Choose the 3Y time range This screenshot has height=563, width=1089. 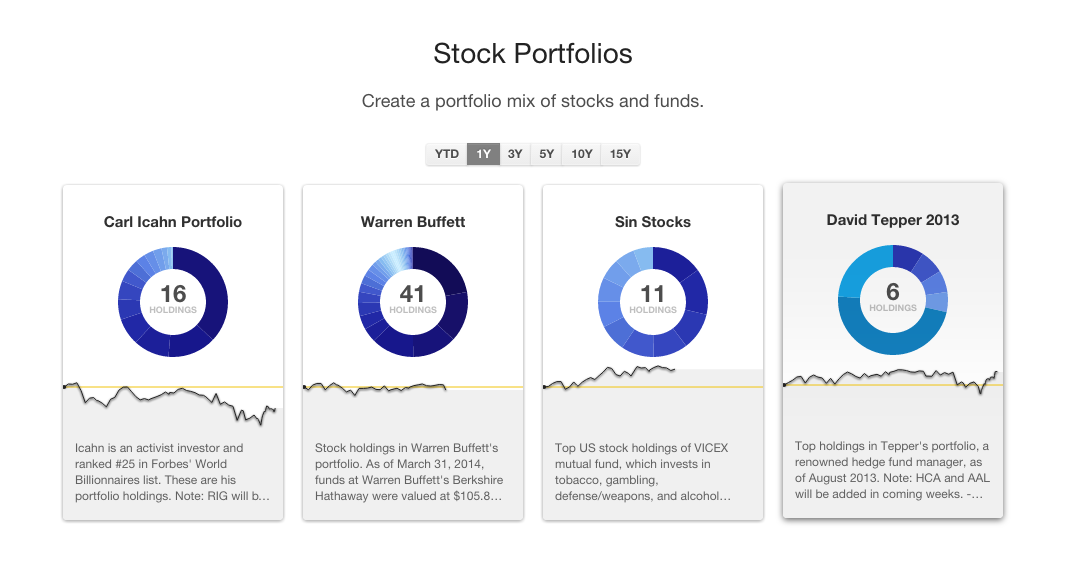(515, 154)
